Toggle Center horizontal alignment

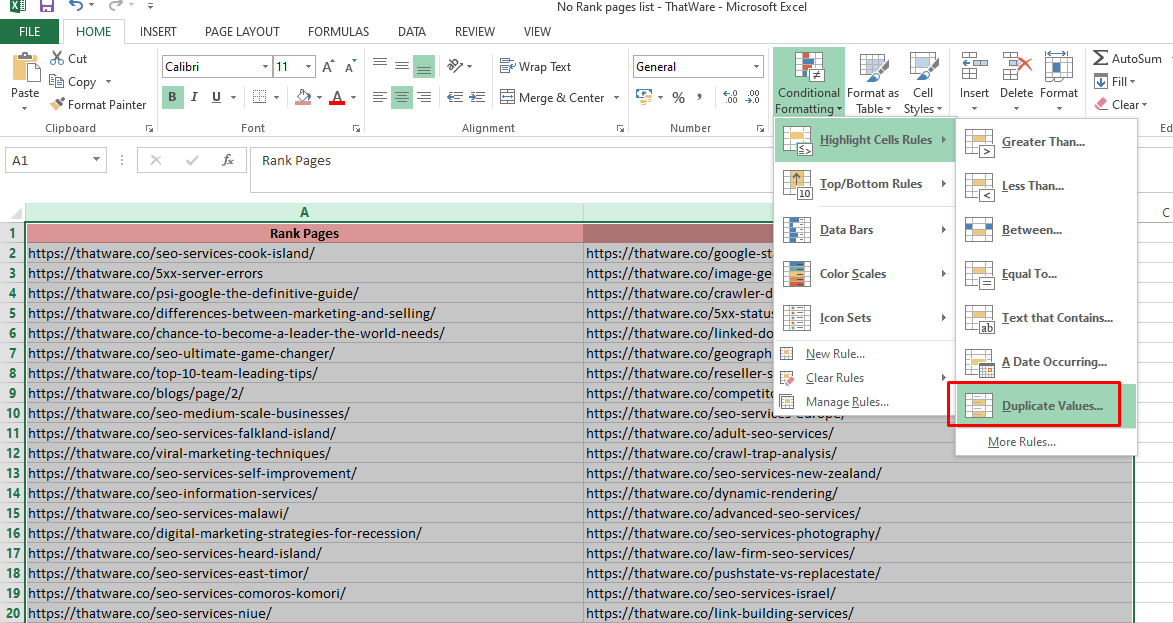click(x=402, y=97)
